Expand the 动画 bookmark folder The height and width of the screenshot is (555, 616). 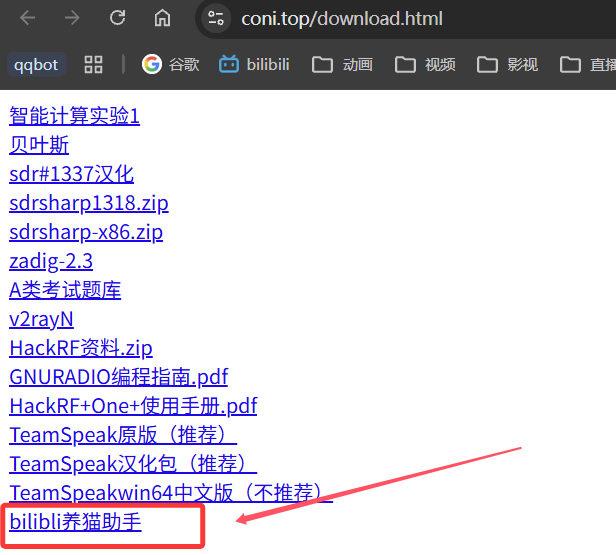click(x=342, y=65)
